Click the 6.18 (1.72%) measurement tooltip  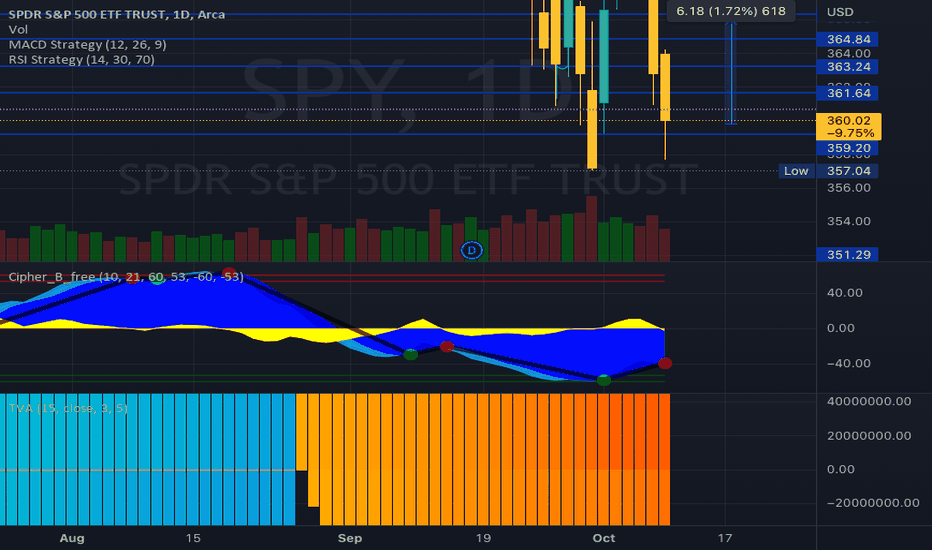click(x=731, y=11)
